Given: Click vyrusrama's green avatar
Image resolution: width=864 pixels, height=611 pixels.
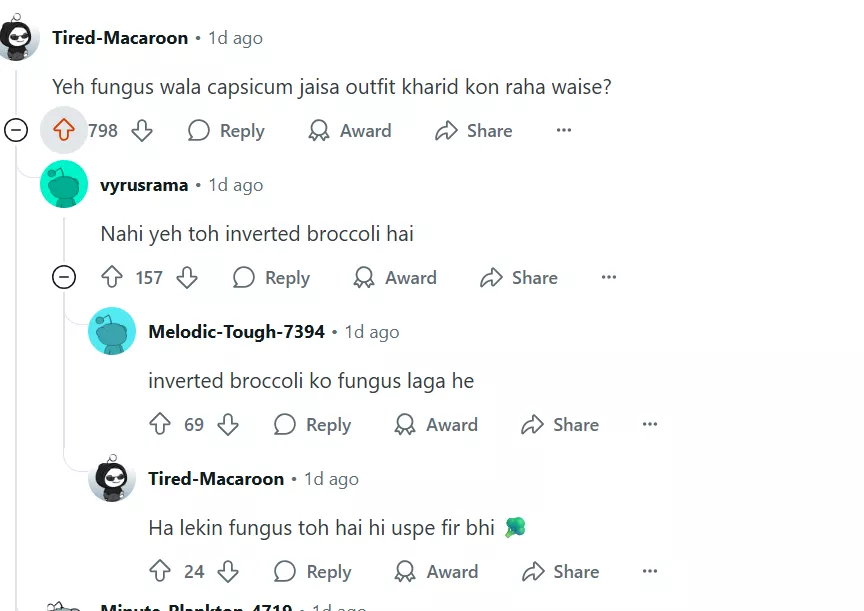Looking at the screenshot, I should click(64, 185).
